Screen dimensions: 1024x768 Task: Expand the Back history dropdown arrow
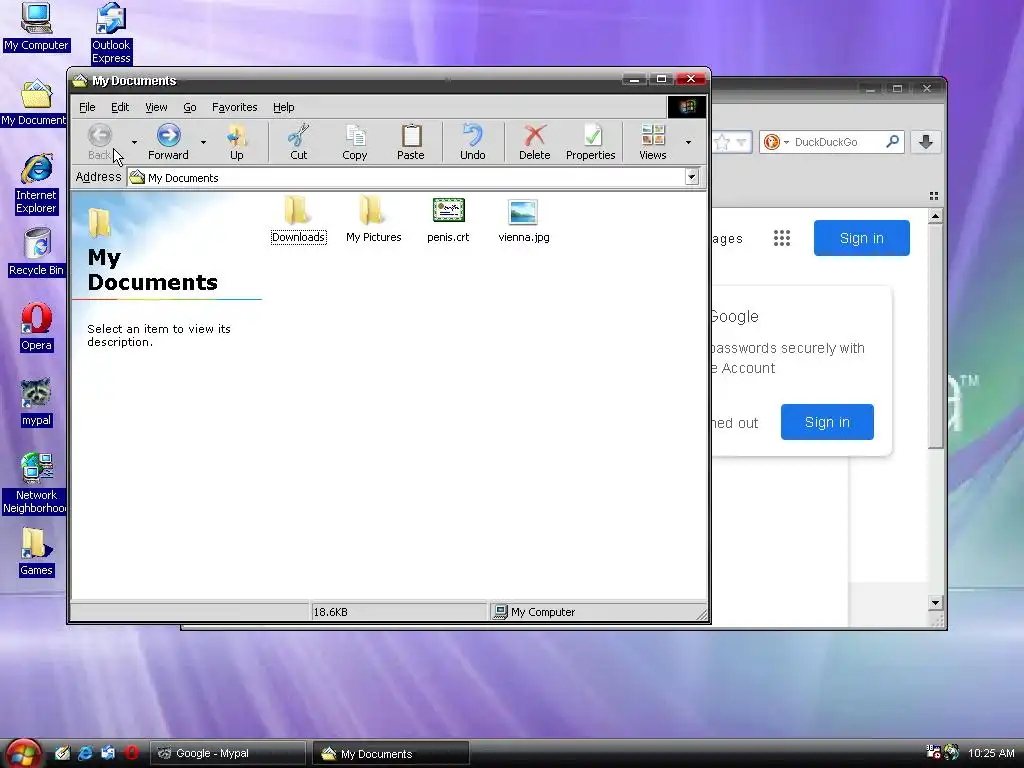point(135,142)
